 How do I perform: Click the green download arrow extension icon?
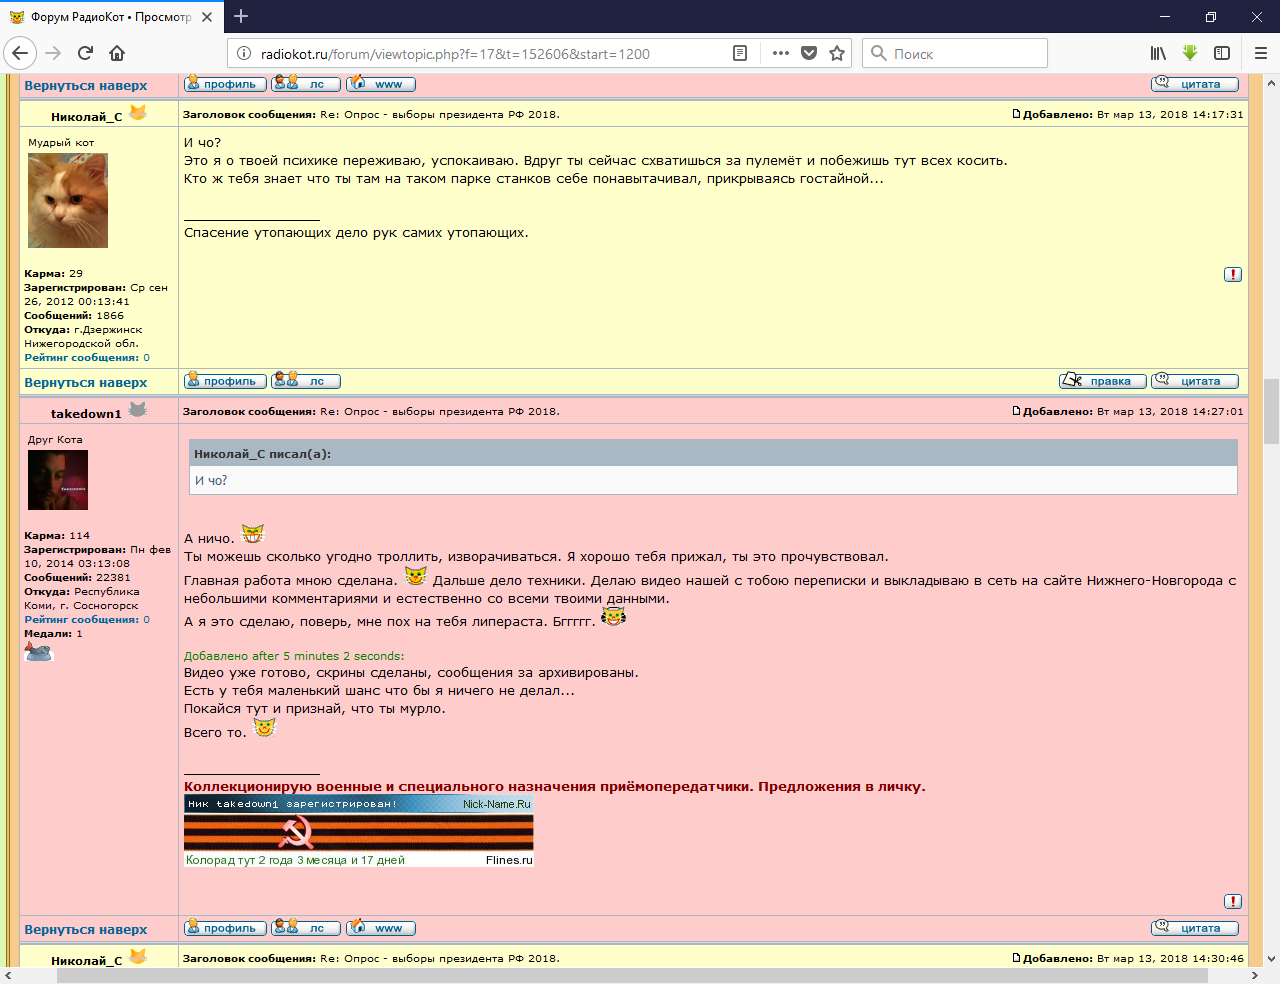tap(1190, 53)
